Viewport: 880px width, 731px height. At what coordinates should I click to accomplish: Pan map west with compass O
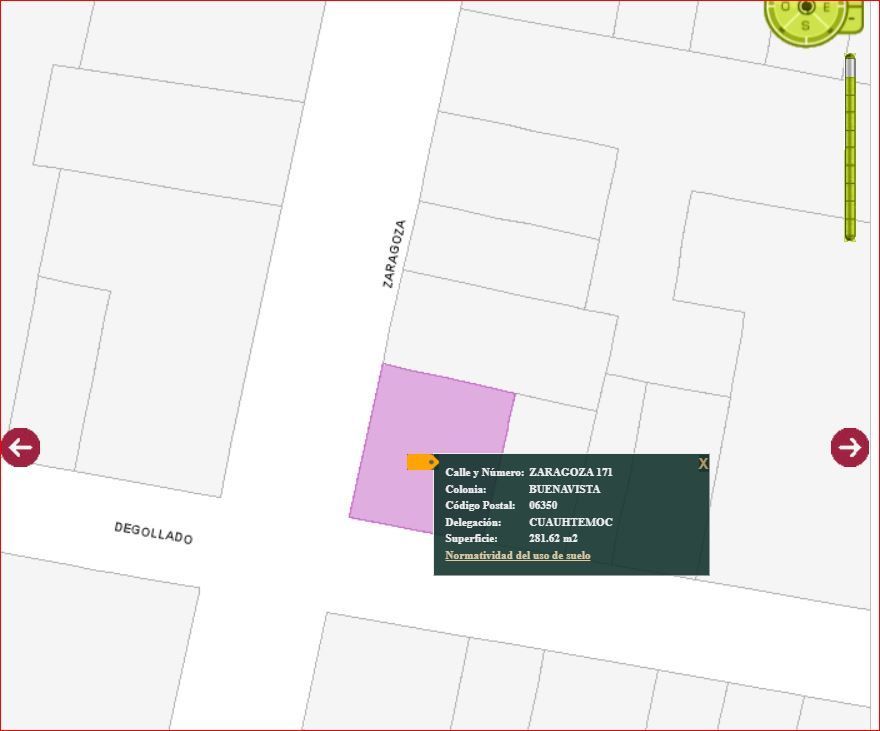786,7
